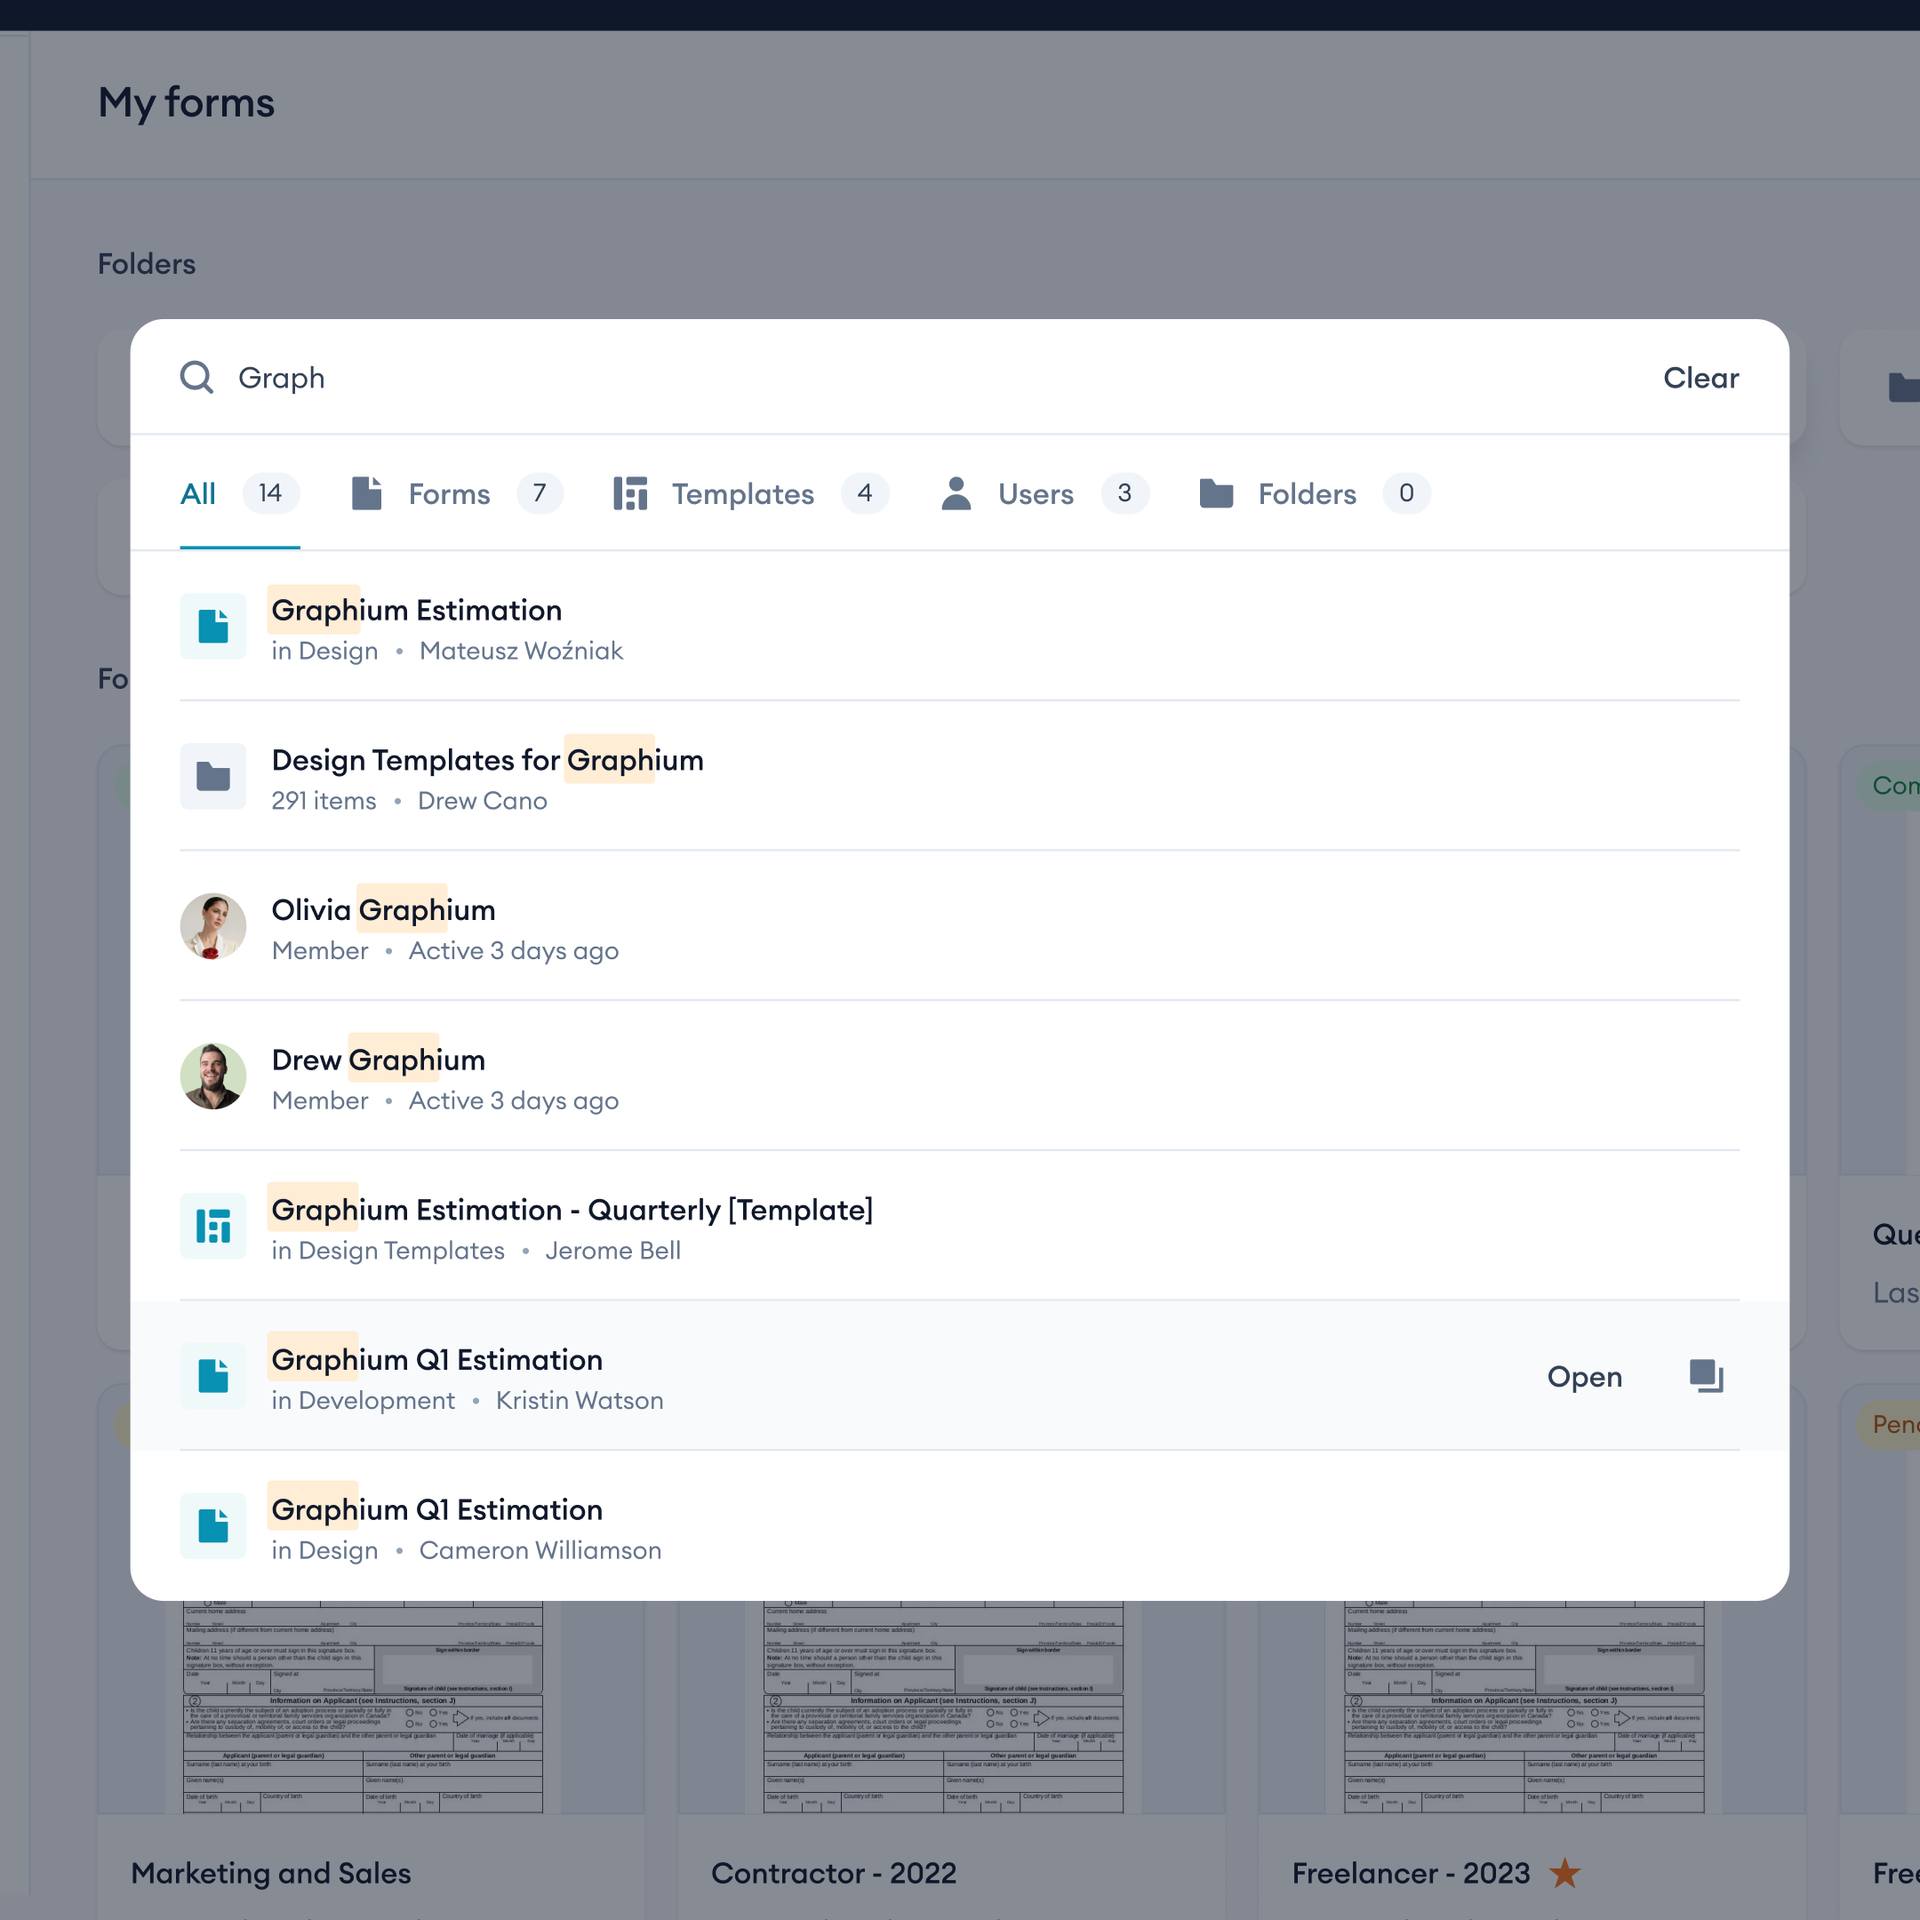Click the search magnifier icon
This screenshot has height=1920, width=1920.
click(197, 378)
